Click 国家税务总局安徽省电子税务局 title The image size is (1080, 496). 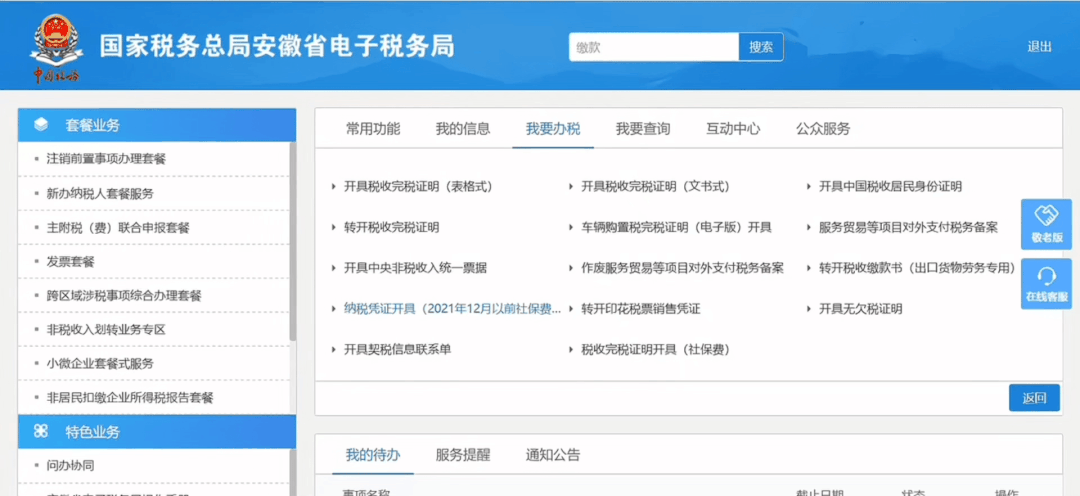click(x=276, y=47)
